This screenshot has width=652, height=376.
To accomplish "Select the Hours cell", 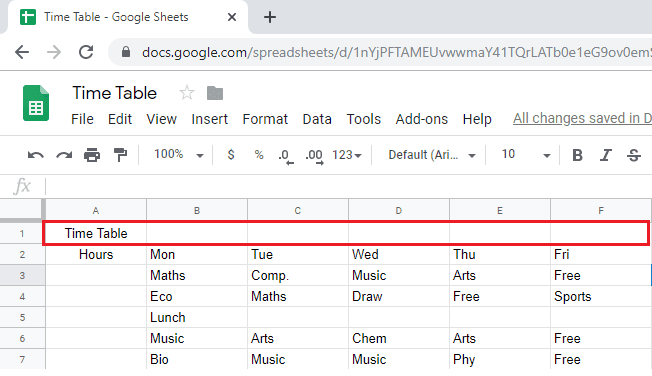I will click(x=96, y=255).
